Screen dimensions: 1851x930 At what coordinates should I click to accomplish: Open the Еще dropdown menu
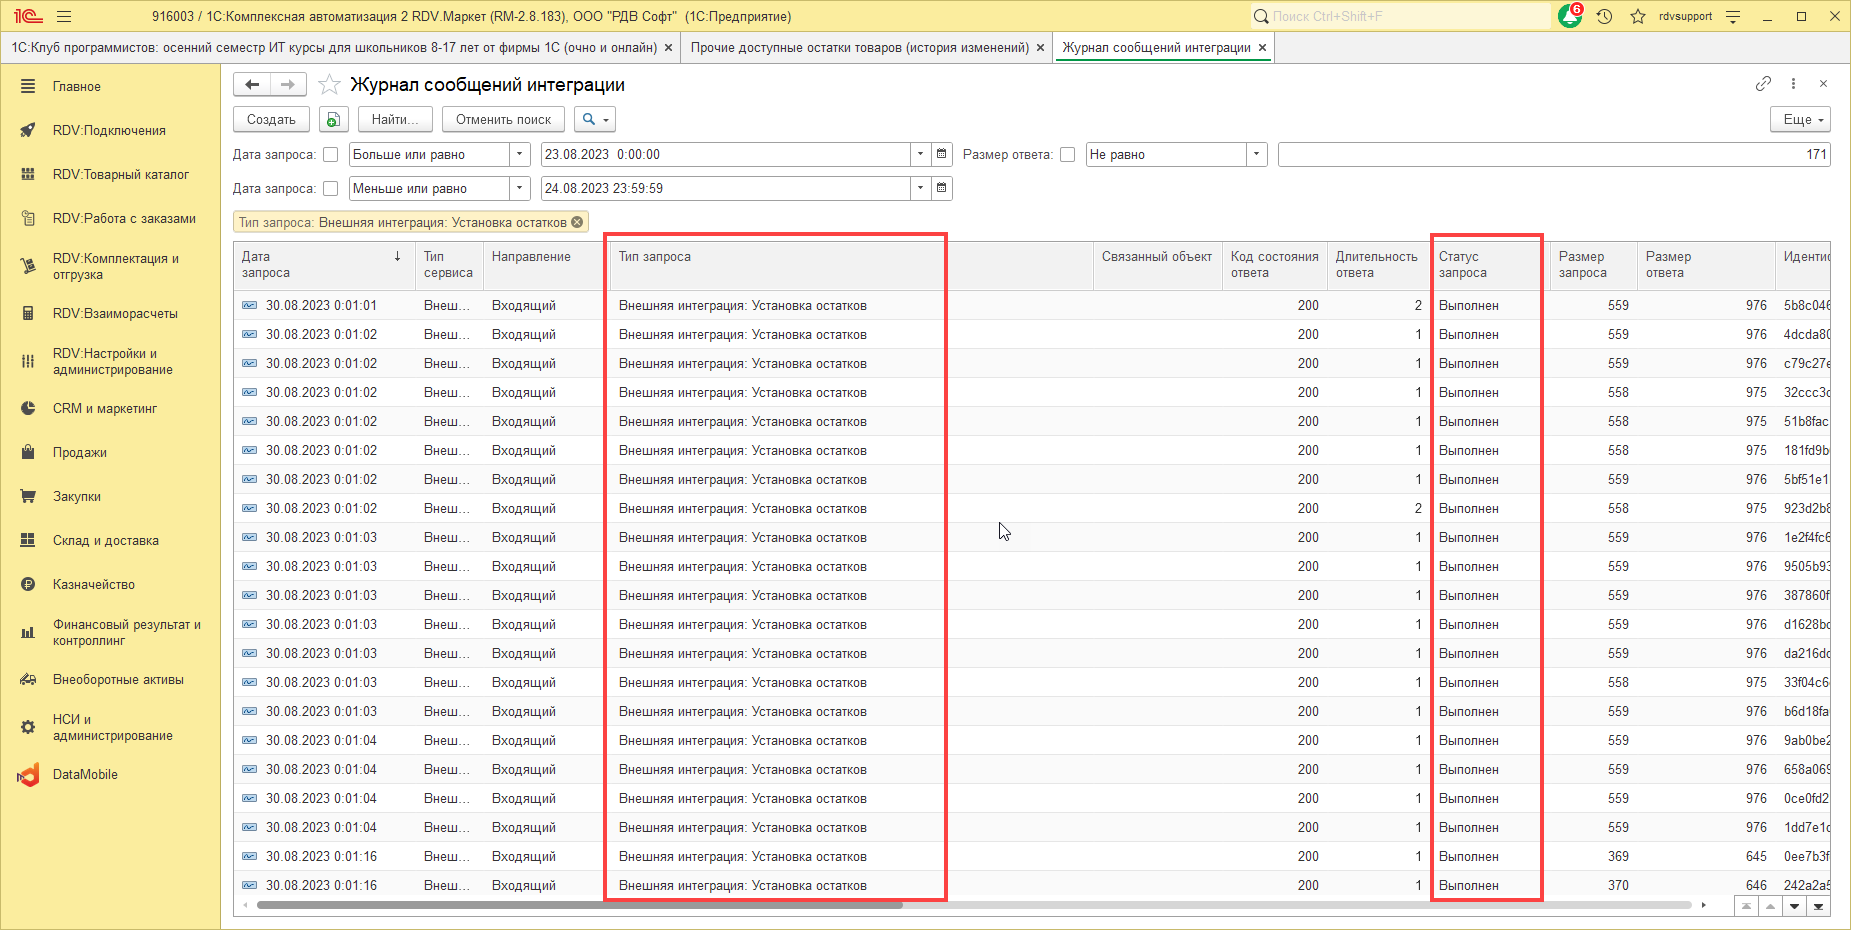pyautogui.click(x=1799, y=120)
